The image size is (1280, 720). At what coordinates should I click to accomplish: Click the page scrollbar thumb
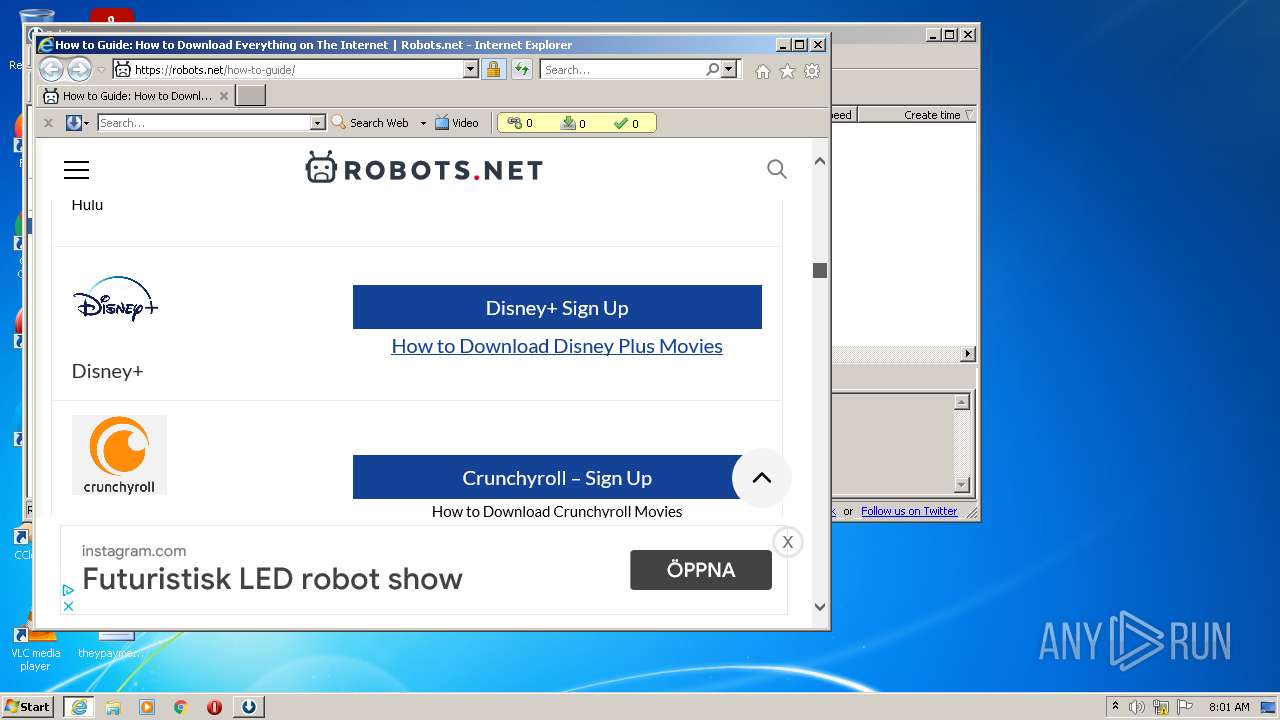[x=820, y=270]
